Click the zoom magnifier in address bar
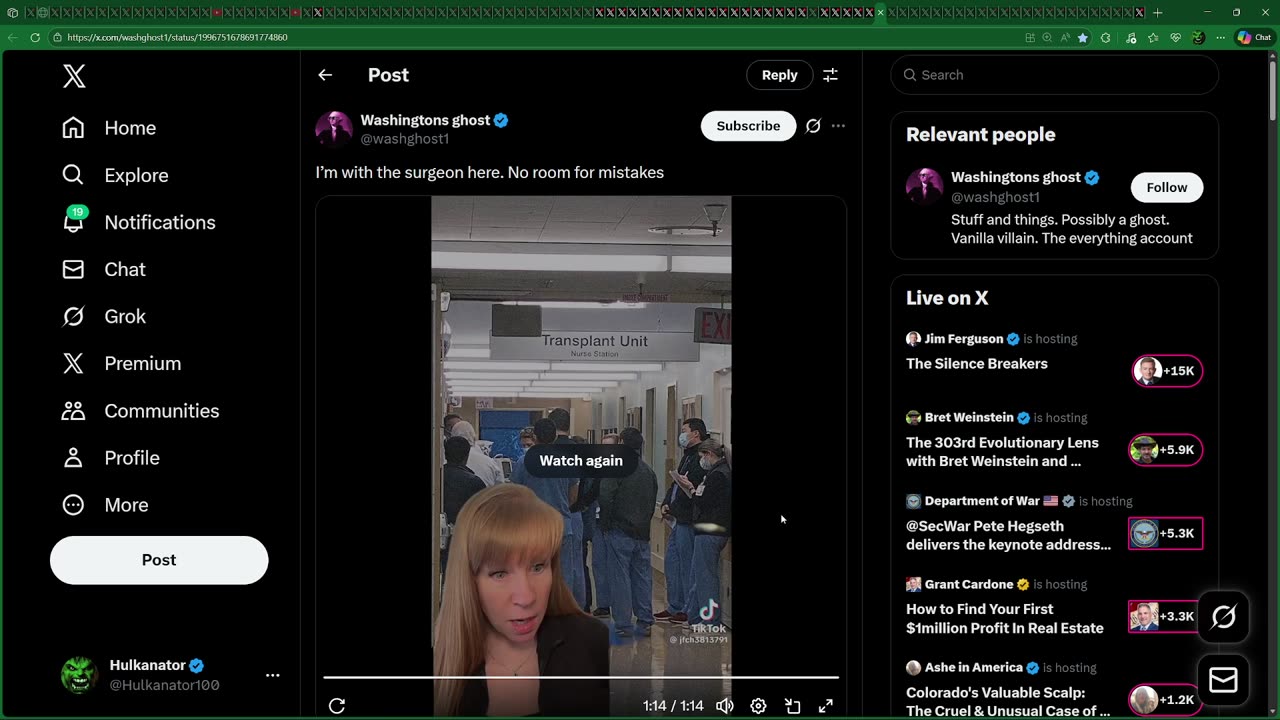Screen dimensions: 1280x720 pyautogui.click(x=1047, y=37)
